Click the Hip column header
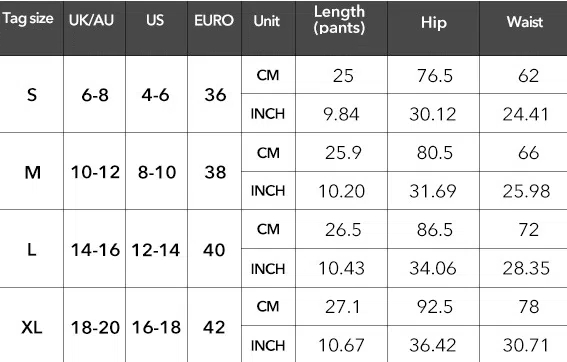The image size is (567, 362). pyautogui.click(x=433, y=28)
